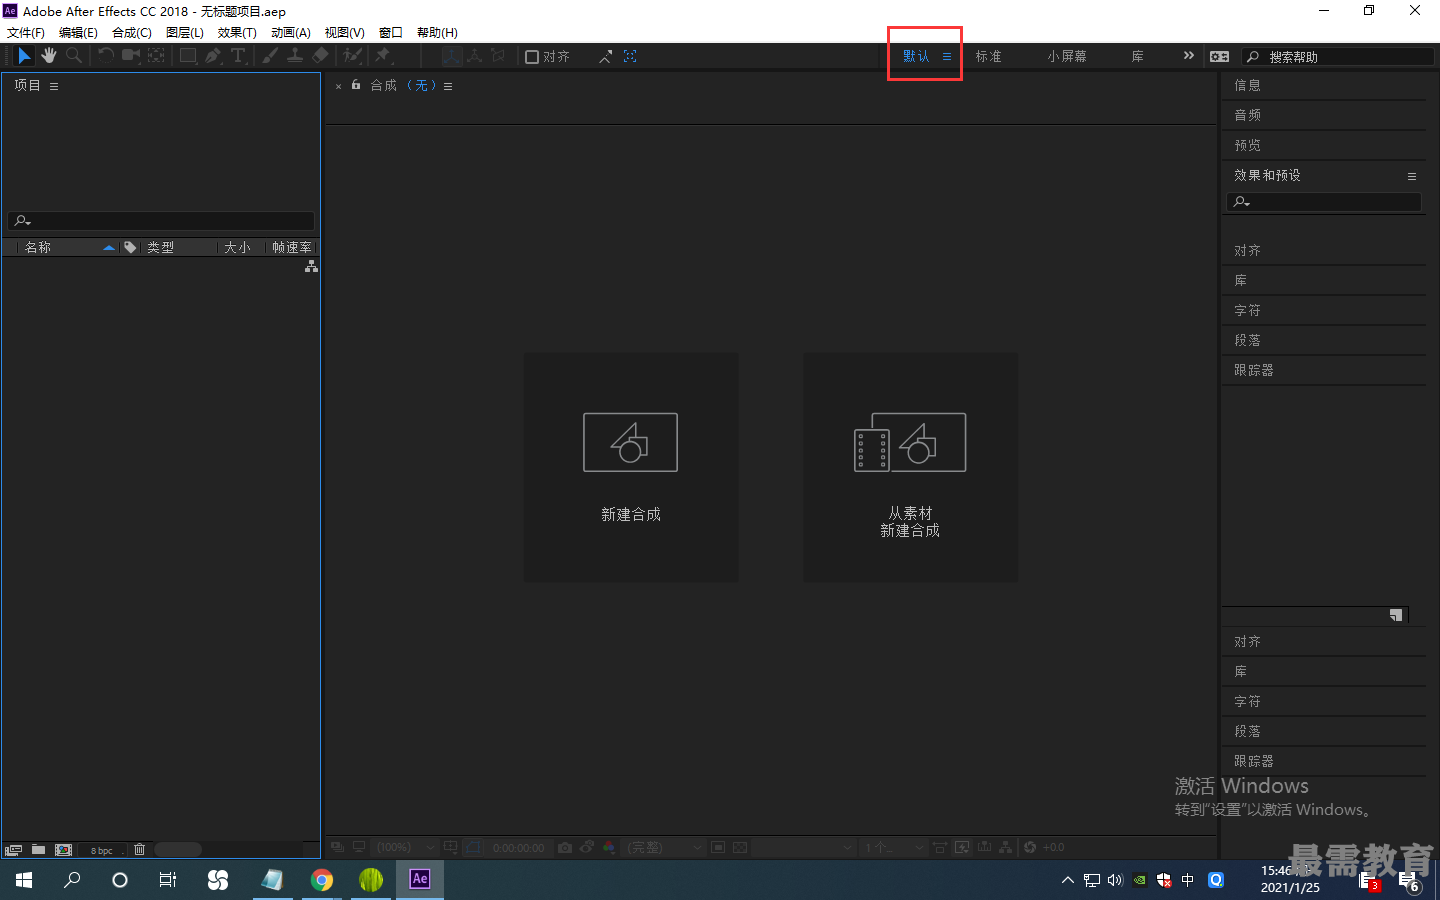Image resolution: width=1440 pixels, height=900 pixels.
Task: Select the Eraser tool
Action: pyautogui.click(x=320, y=56)
